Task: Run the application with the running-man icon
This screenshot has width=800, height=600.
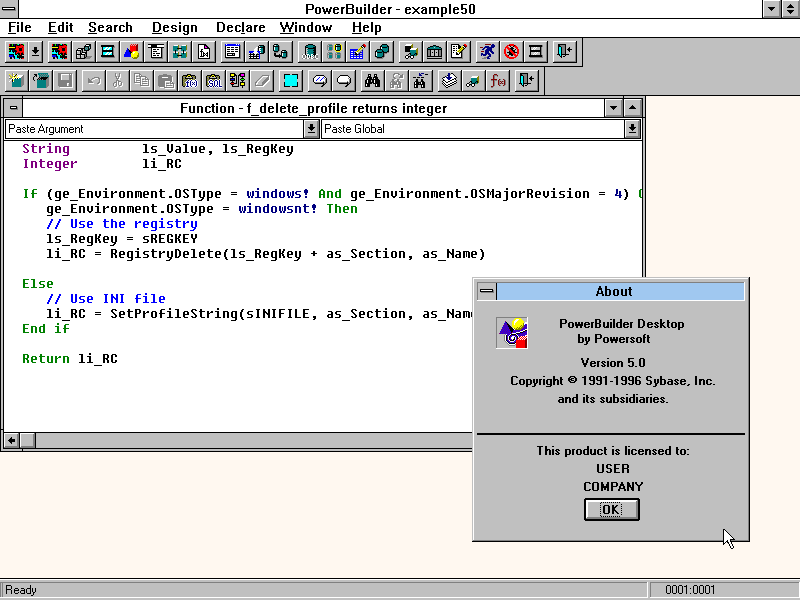Action: tap(487, 52)
